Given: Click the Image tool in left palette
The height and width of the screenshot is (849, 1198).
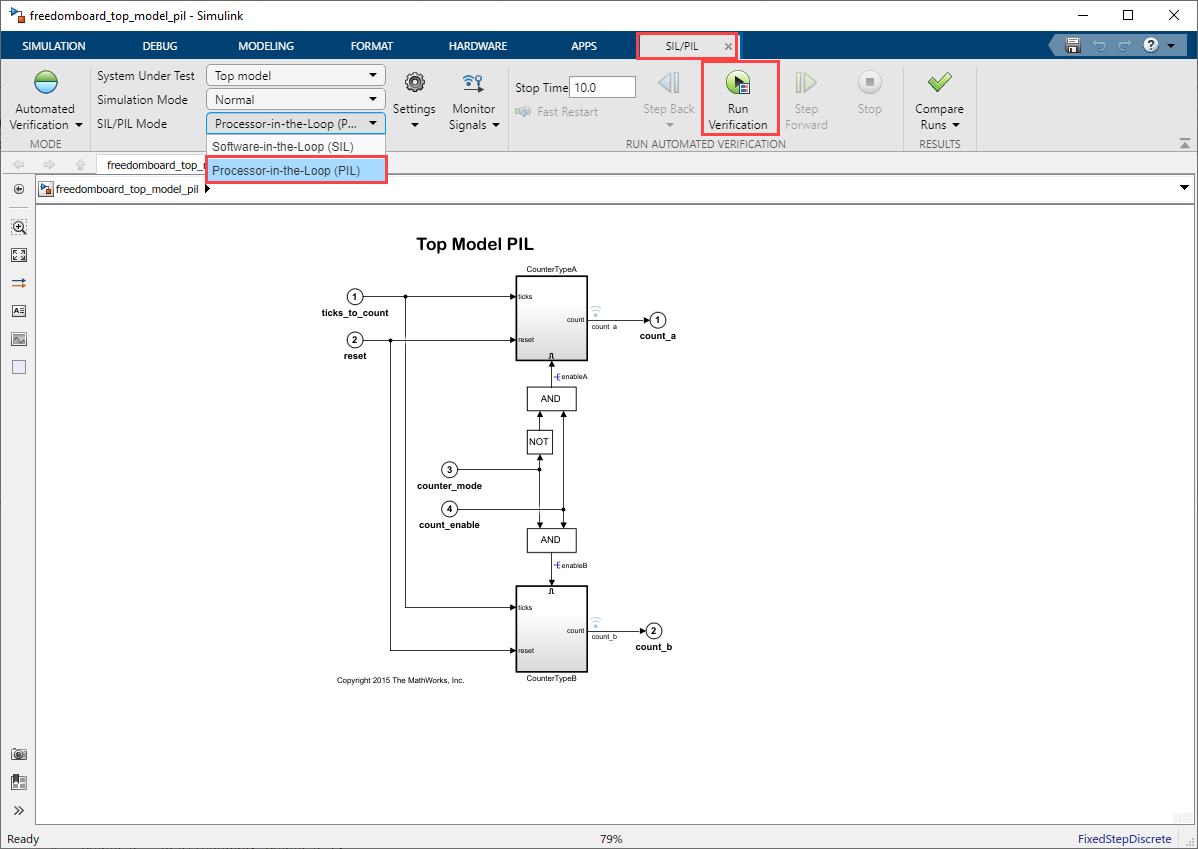Looking at the screenshot, I should click(19, 339).
